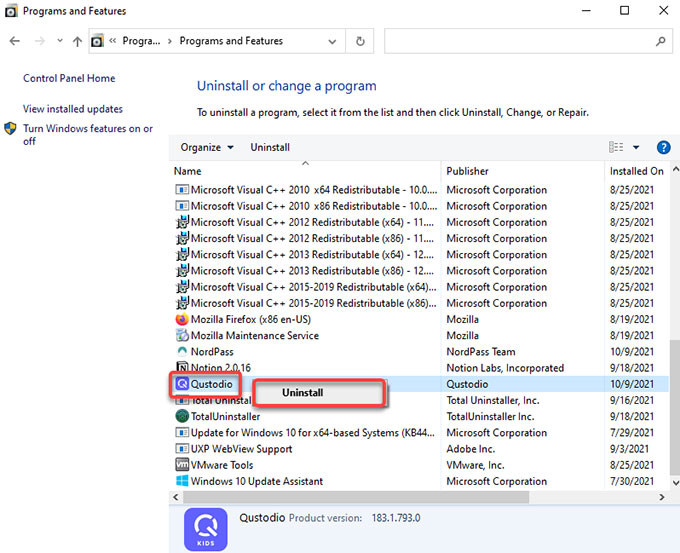Viewport: 680px width, 553px height.
Task: Click the horizontal scrollbar left arrow
Action: [x=176, y=497]
